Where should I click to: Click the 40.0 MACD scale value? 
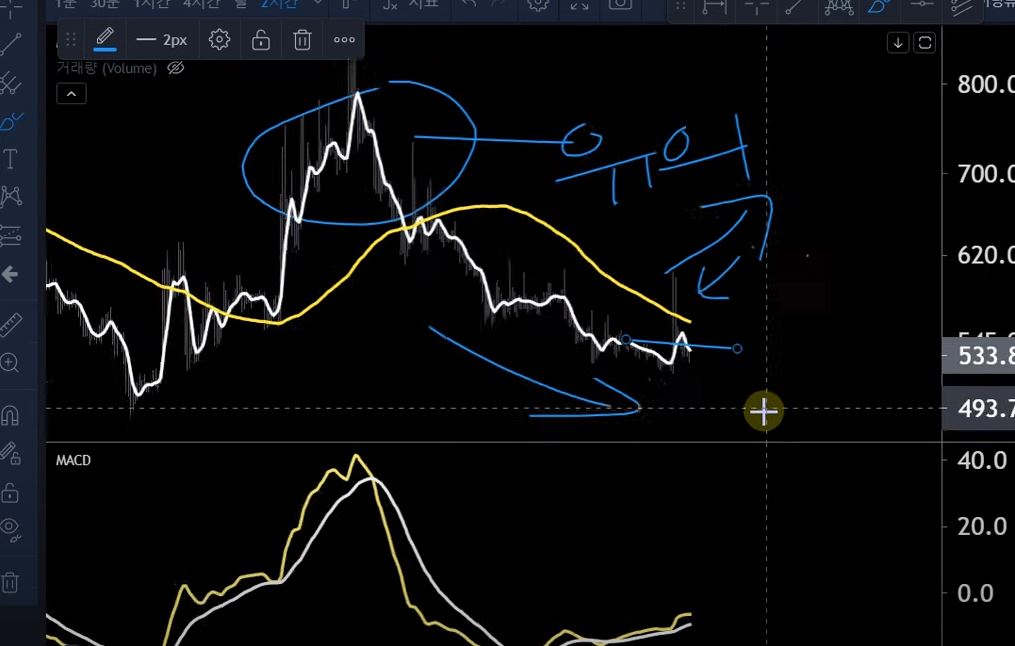(983, 461)
